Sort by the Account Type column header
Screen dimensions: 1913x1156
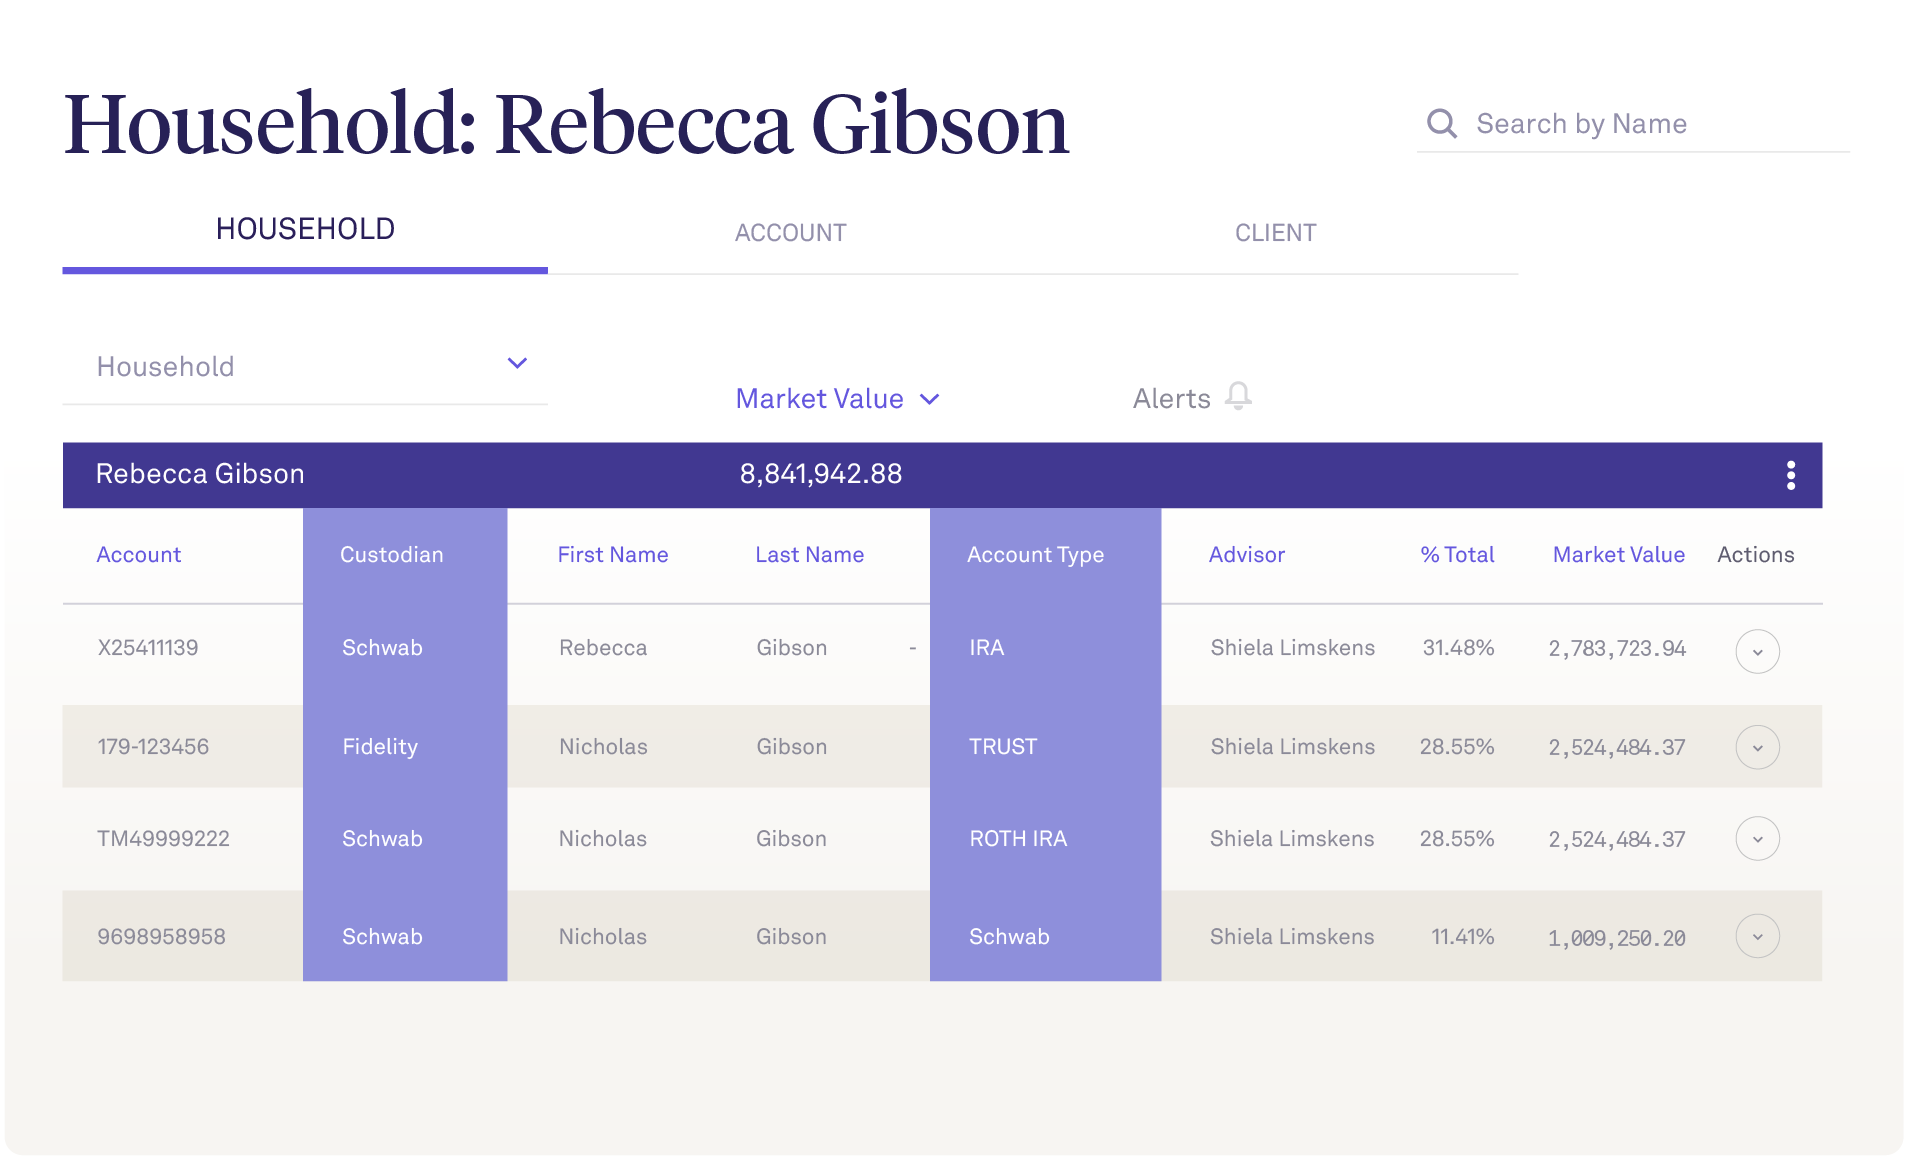point(1035,555)
